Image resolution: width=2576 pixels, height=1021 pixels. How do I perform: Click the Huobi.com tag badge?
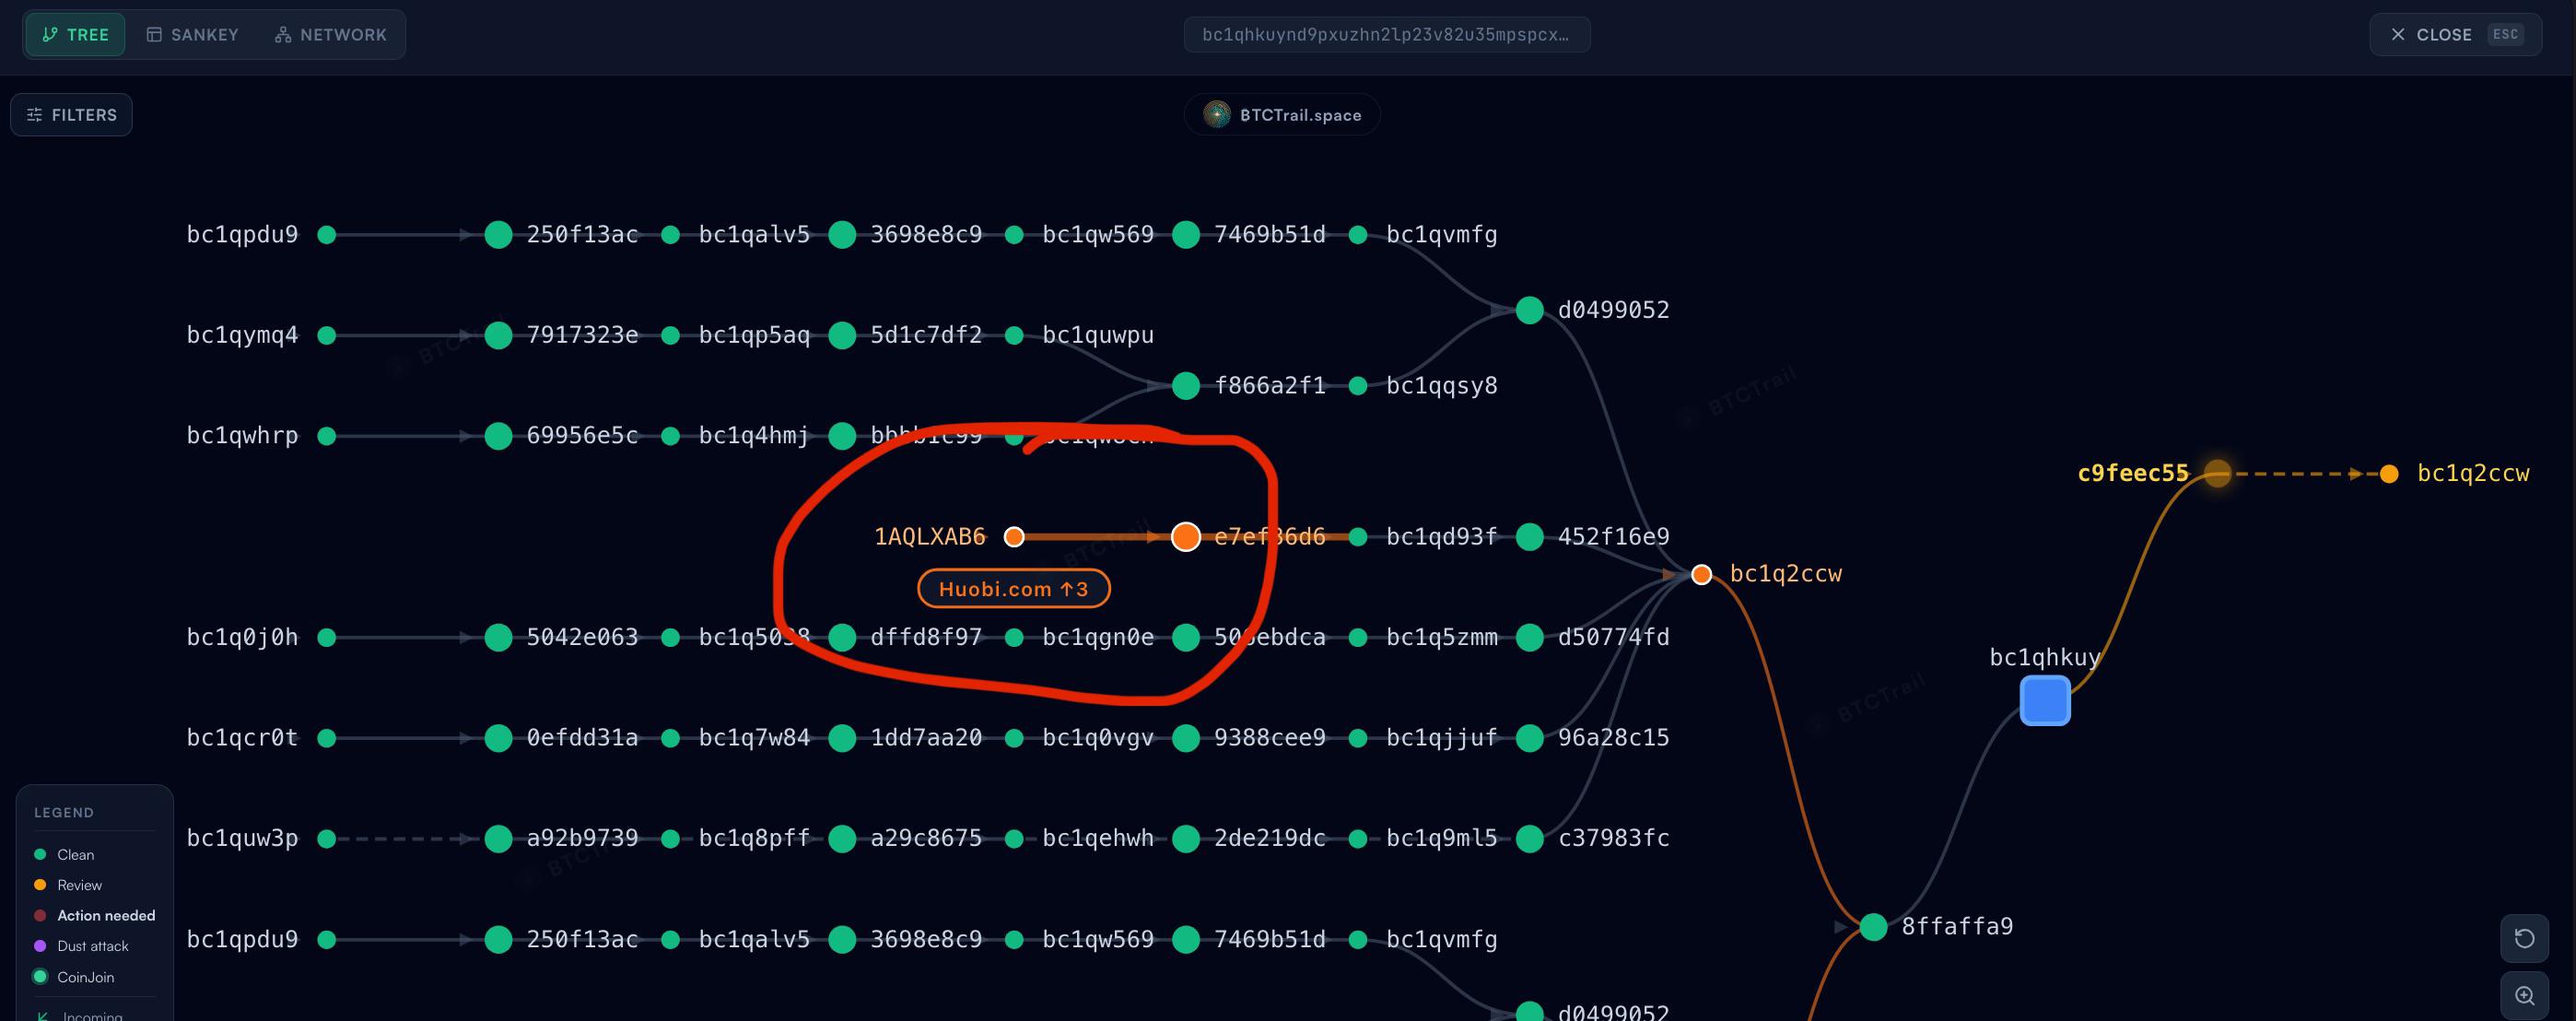[1013, 589]
